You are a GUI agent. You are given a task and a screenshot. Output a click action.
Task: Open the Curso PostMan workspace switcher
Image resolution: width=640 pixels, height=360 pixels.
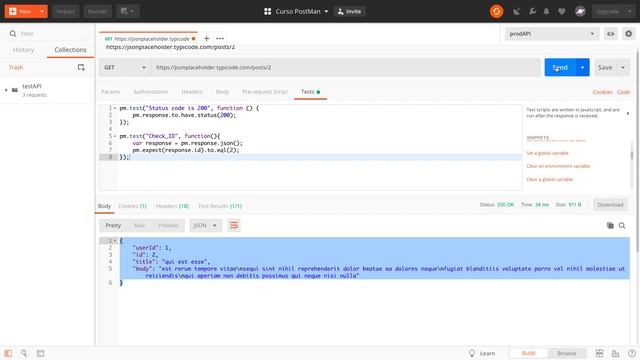click(296, 11)
